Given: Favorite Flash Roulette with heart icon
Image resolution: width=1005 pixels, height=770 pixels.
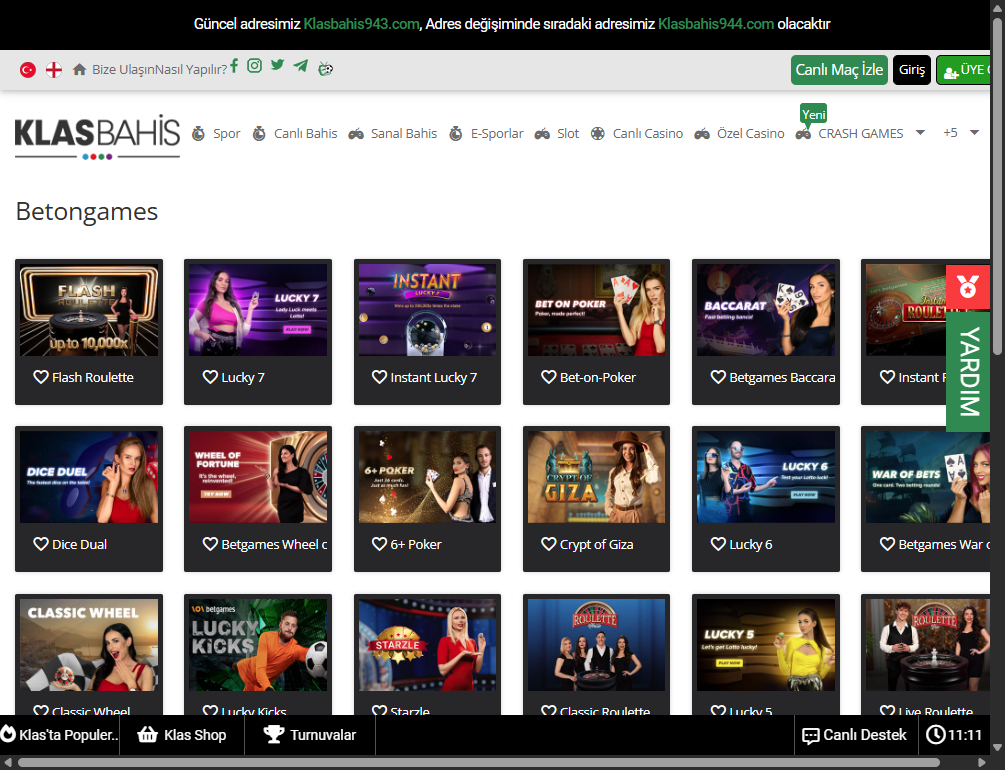Looking at the screenshot, I should 41,377.
